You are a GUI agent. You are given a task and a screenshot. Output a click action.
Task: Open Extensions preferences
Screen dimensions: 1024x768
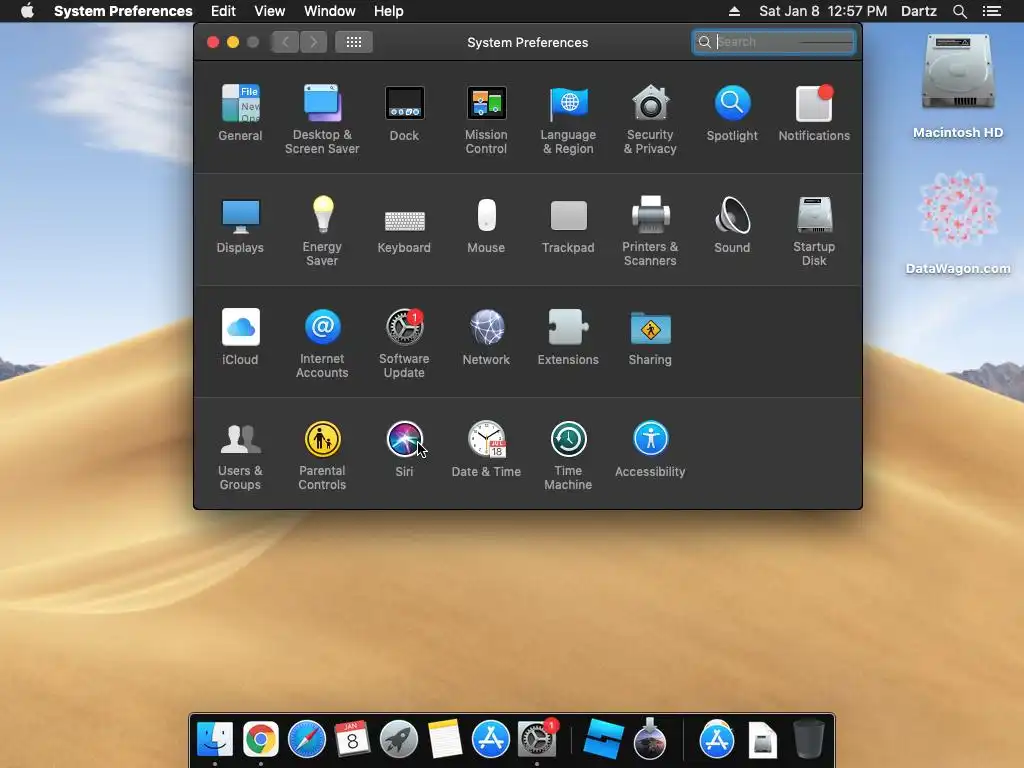(568, 337)
